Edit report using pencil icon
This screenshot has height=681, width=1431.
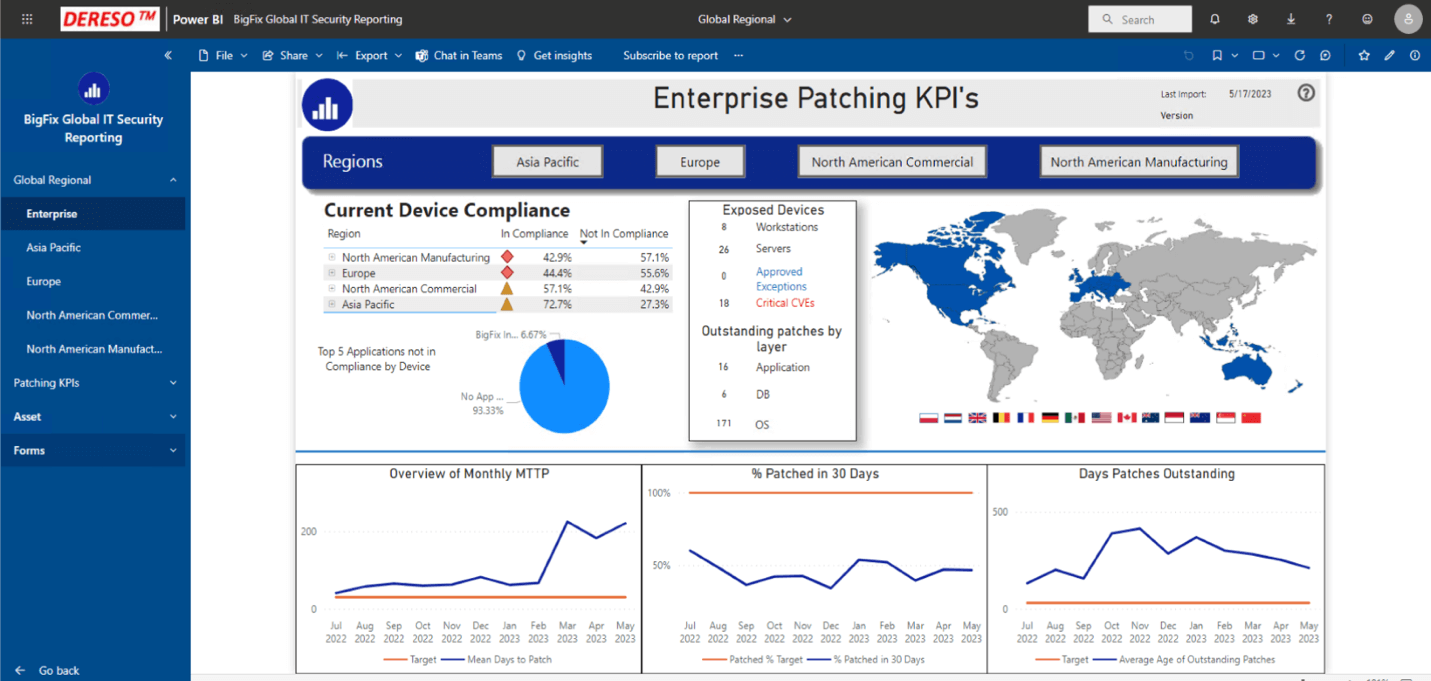click(x=1390, y=56)
